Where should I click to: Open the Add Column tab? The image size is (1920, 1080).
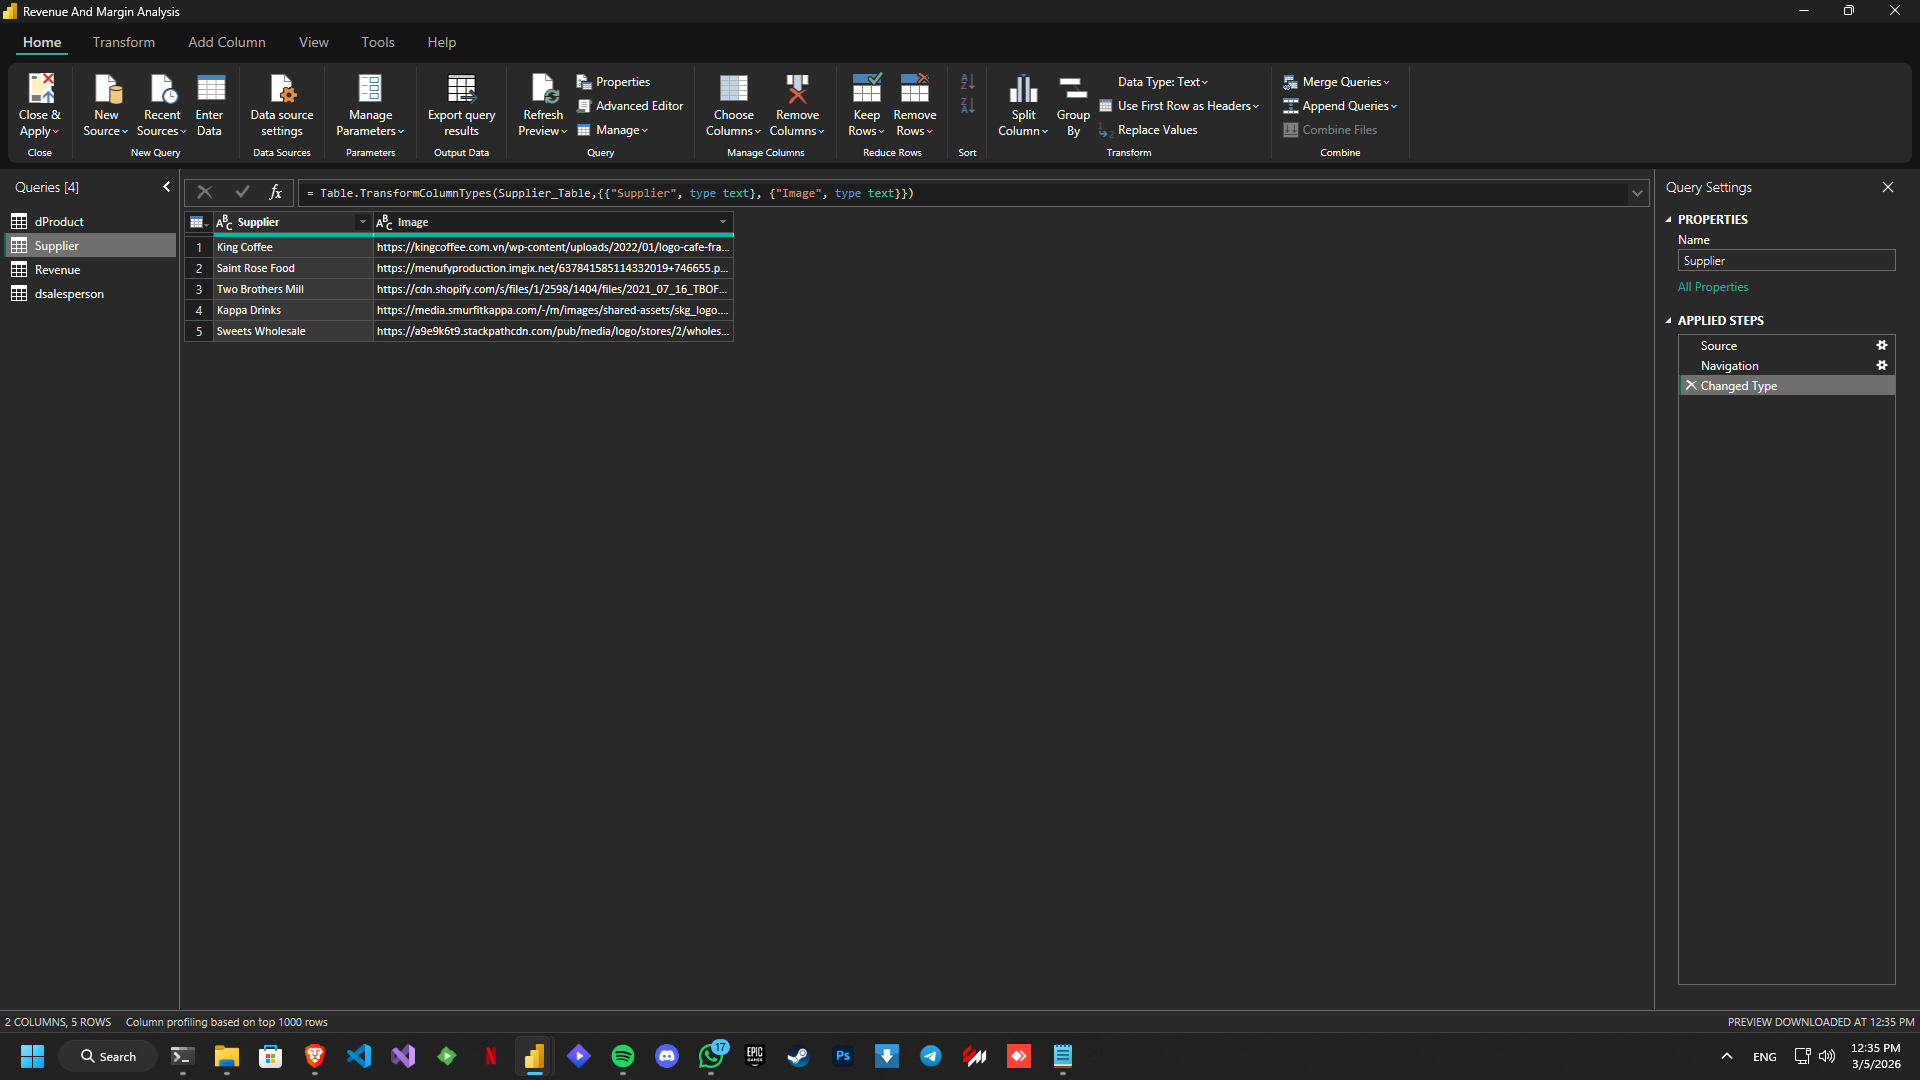click(x=227, y=42)
